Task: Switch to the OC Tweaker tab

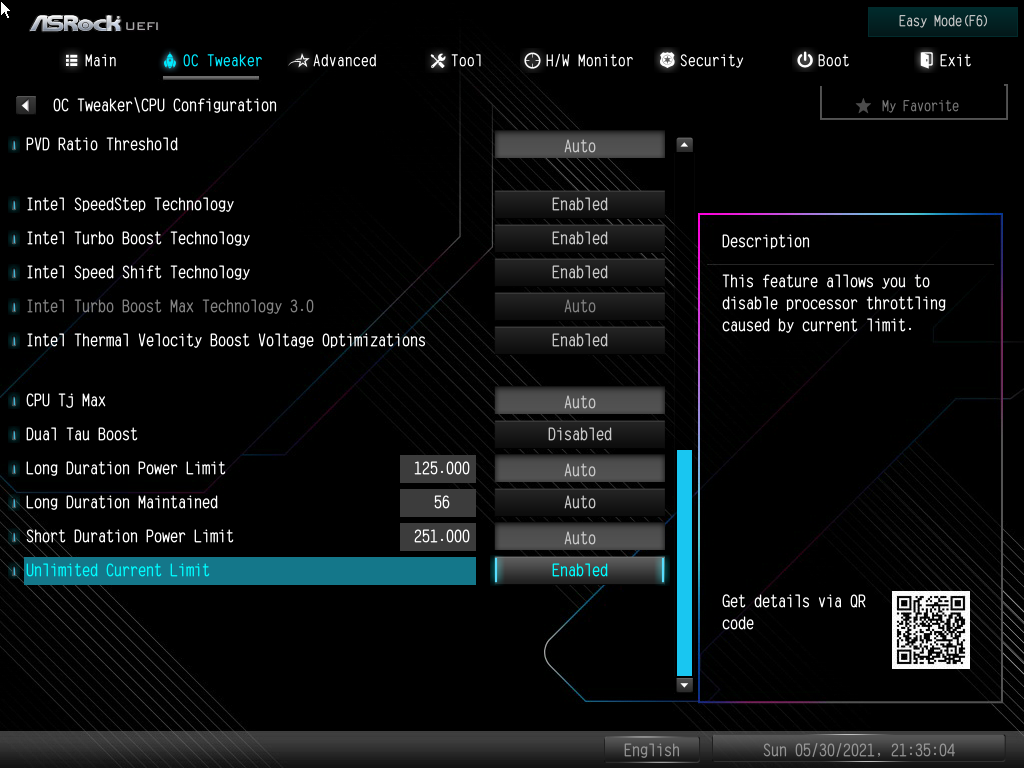Action: point(212,61)
